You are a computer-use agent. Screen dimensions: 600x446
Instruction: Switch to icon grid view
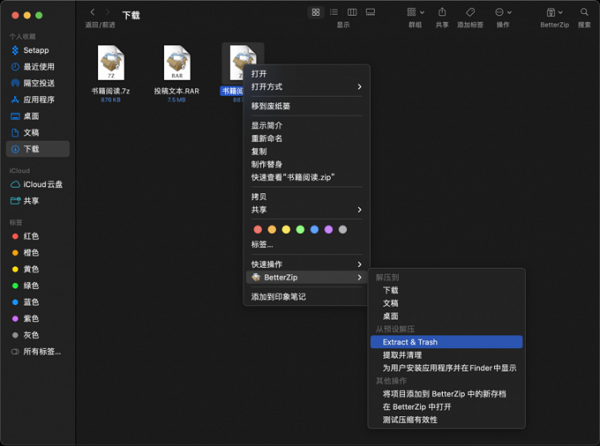[316, 12]
